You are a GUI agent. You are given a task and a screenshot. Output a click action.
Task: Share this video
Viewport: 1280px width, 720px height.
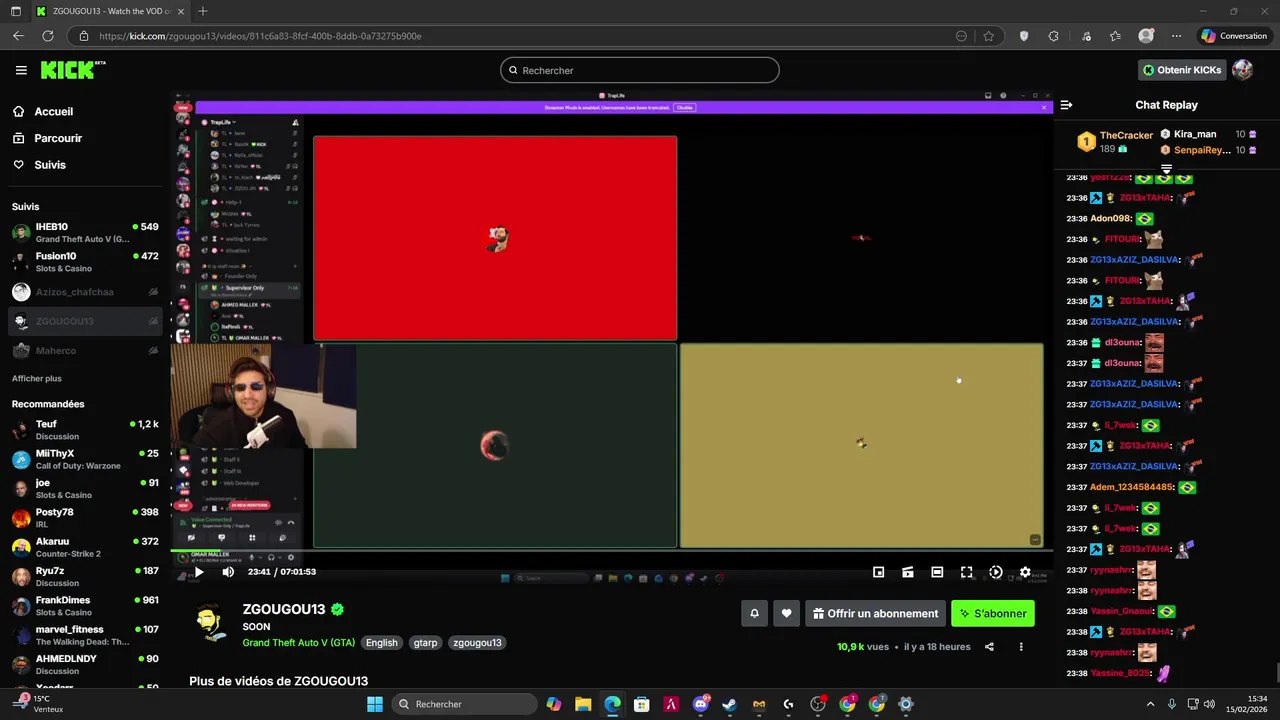tap(989, 647)
